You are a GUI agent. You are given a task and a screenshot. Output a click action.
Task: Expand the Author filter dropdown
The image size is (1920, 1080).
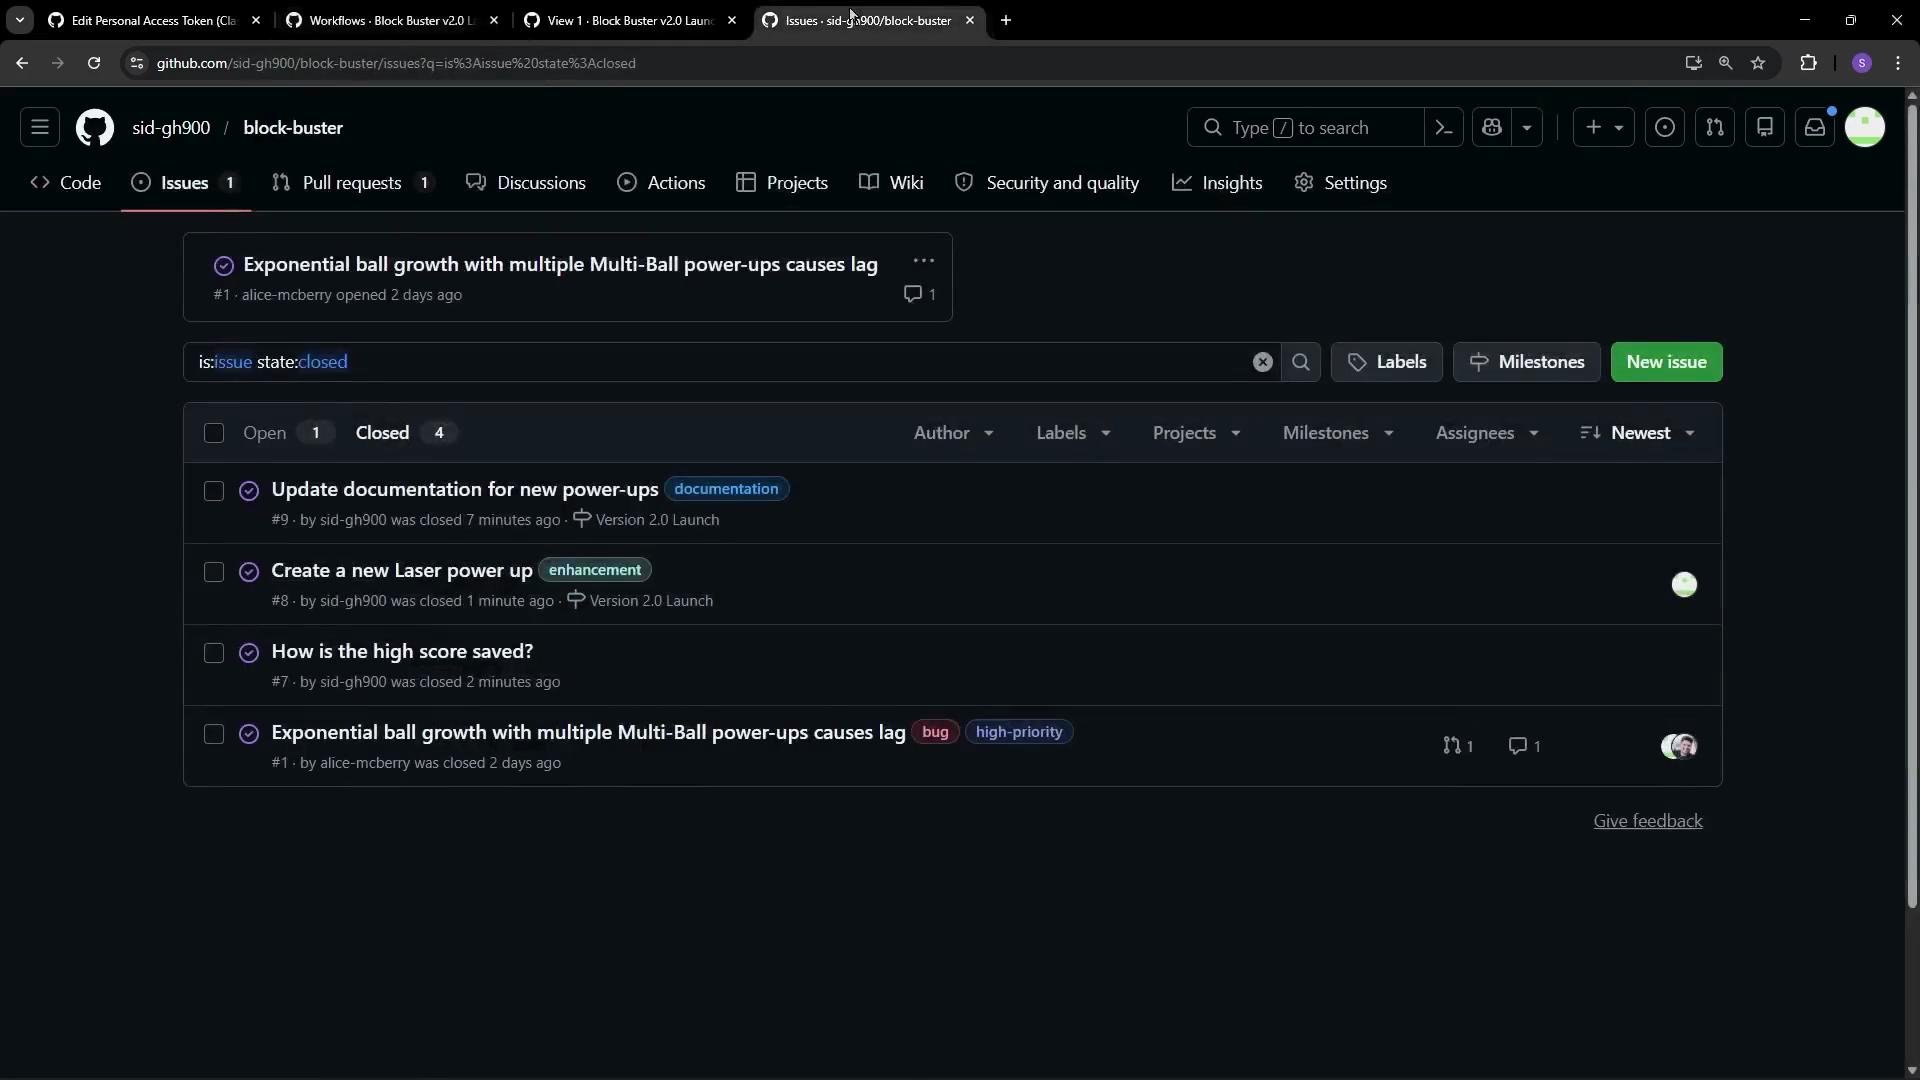(954, 433)
